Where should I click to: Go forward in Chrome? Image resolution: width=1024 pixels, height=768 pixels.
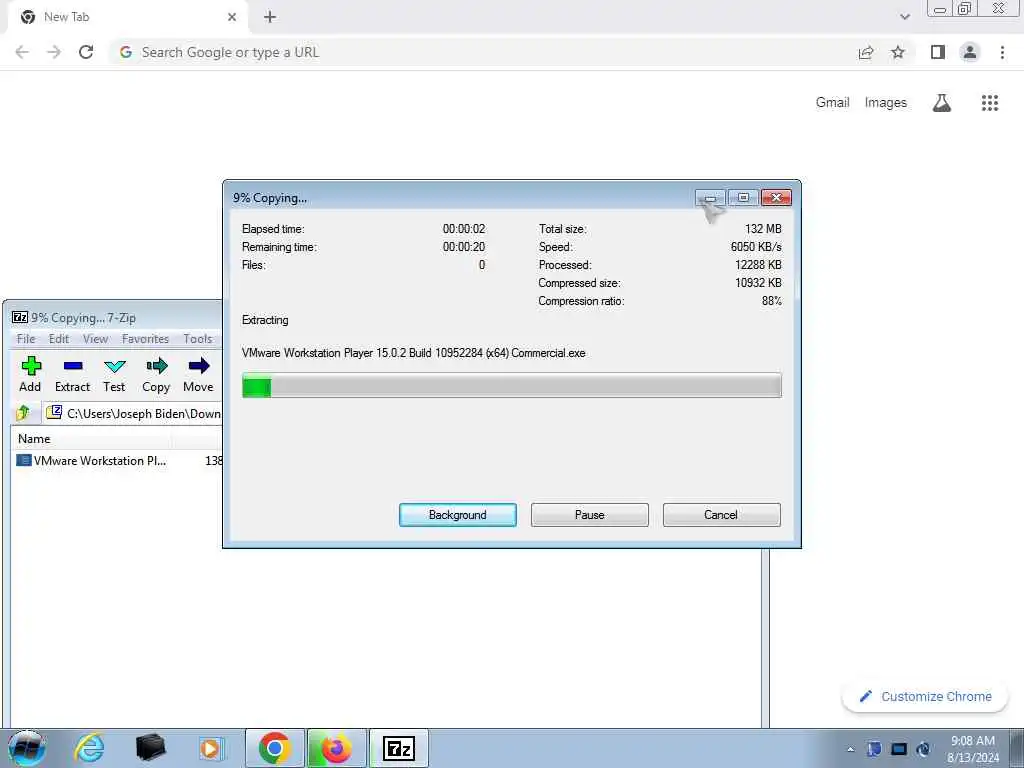pyautogui.click(x=54, y=52)
